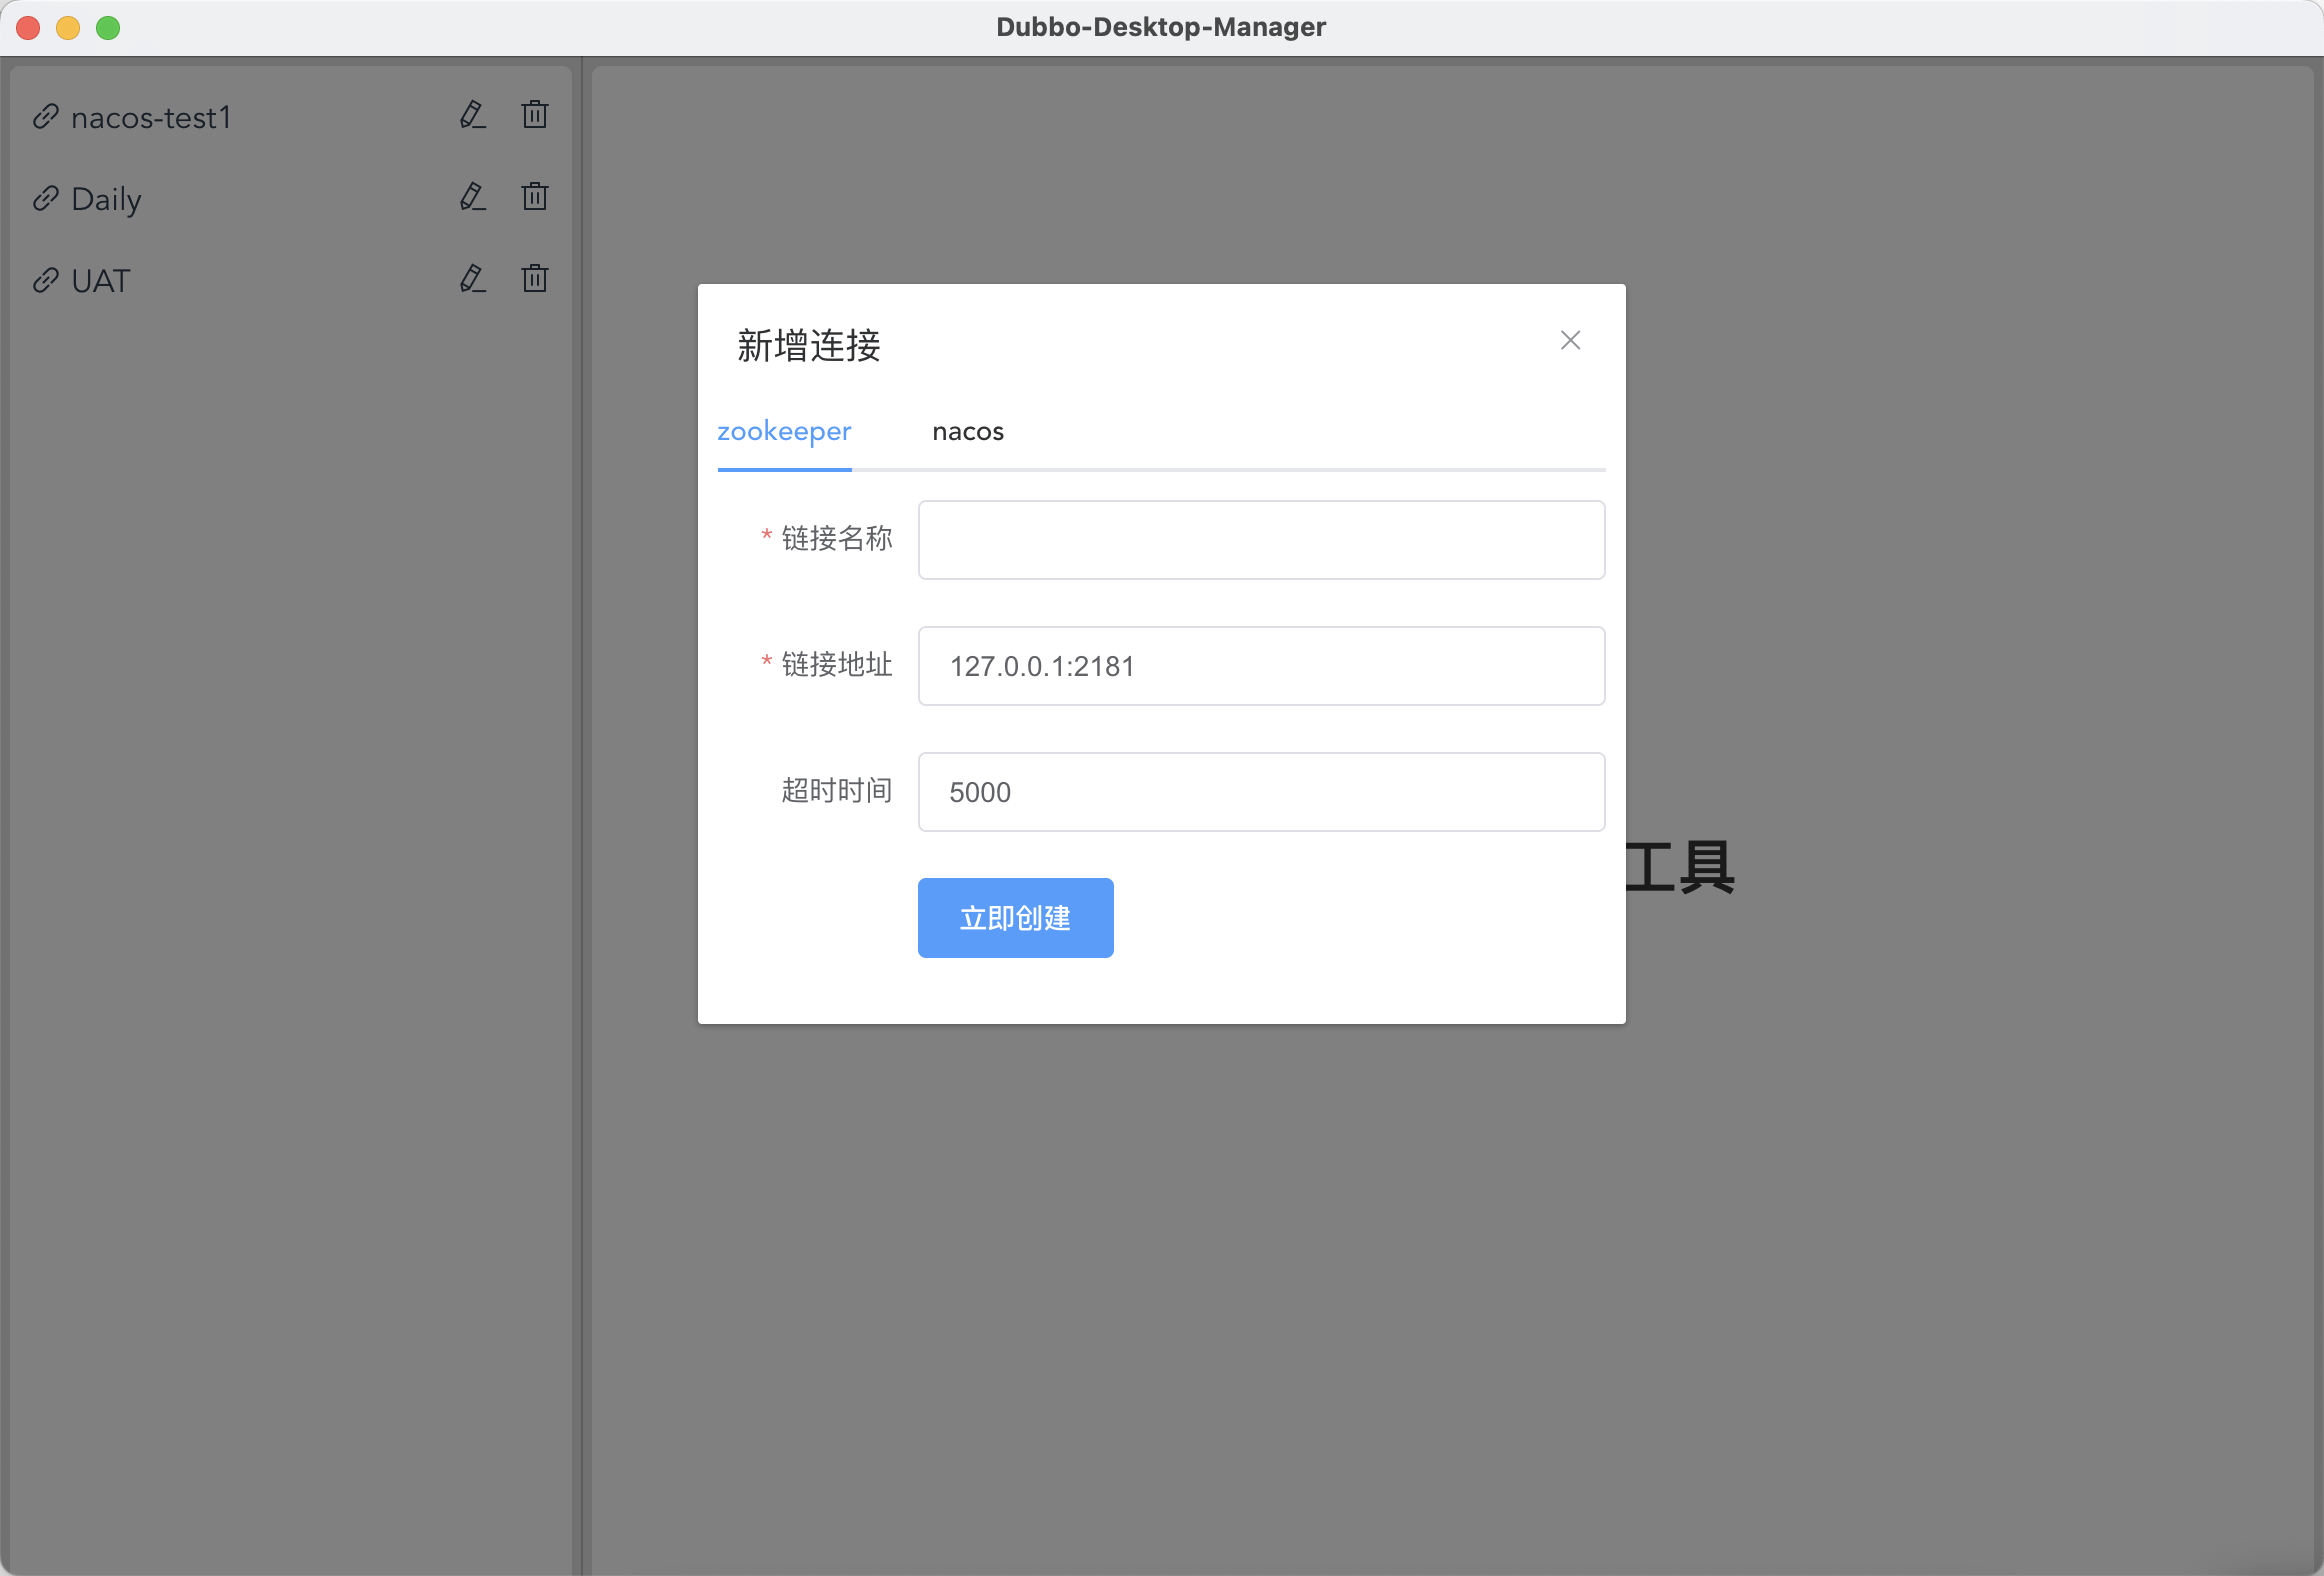Close the 新增连接 dialog
The width and height of the screenshot is (2324, 1576).
[1570, 341]
